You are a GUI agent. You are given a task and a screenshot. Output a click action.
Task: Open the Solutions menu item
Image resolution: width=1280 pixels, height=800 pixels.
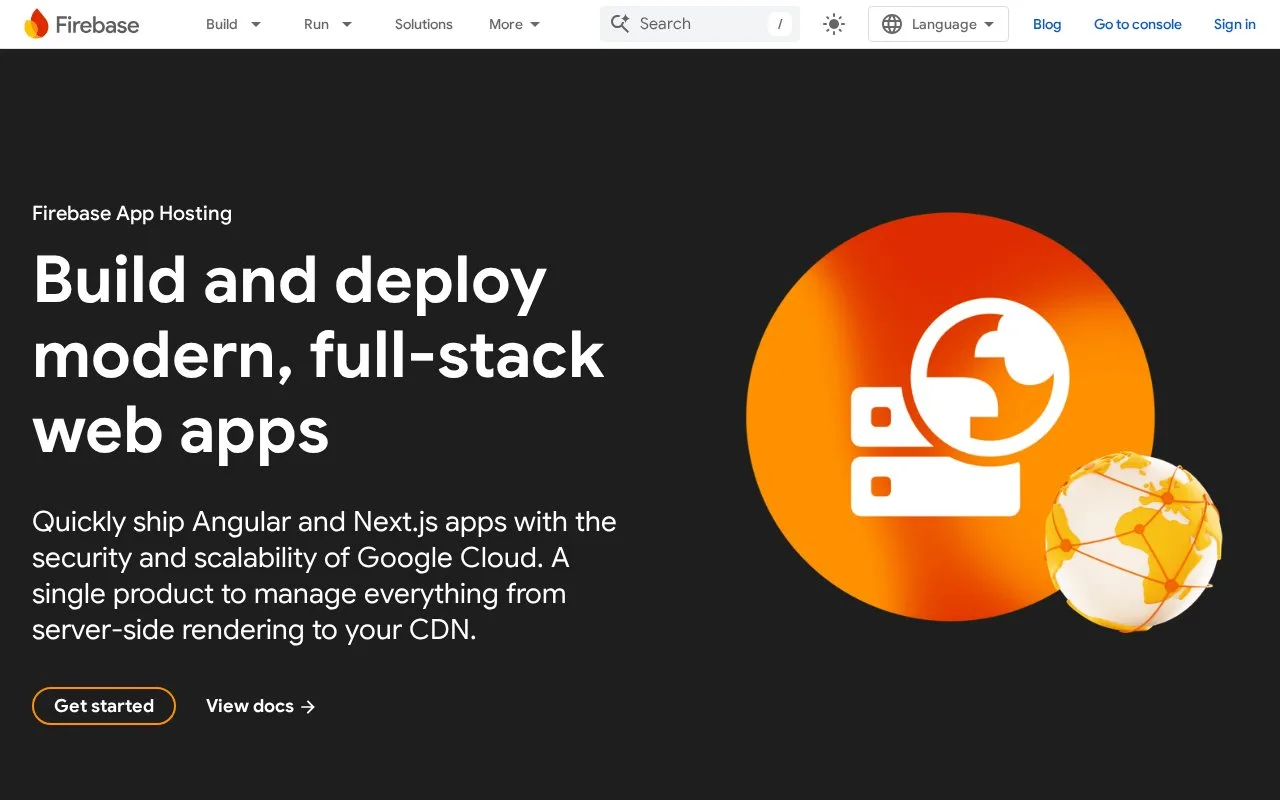pyautogui.click(x=424, y=24)
